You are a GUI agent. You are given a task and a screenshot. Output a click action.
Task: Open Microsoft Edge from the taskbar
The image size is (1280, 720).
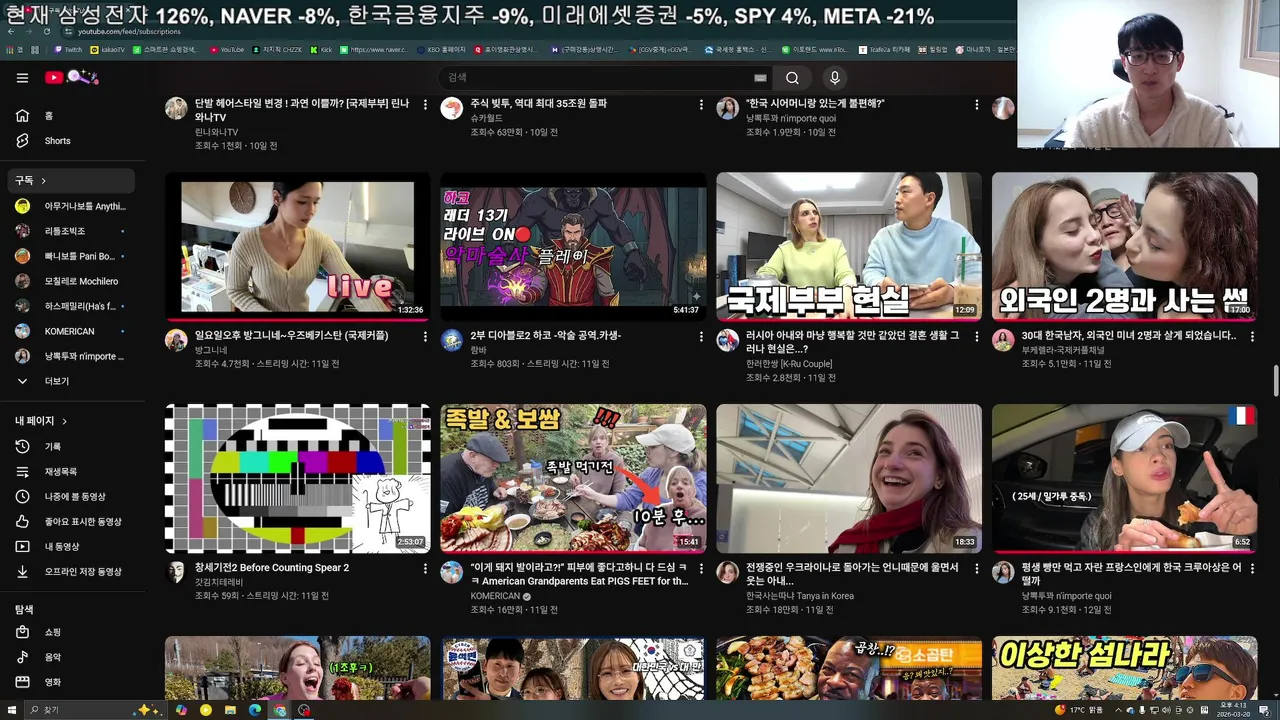pos(254,710)
